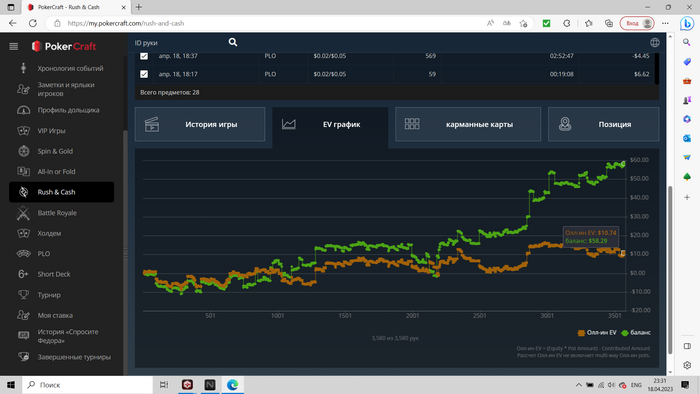Click the ID руки search field
The height and width of the screenshot is (394, 700).
[179, 43]
